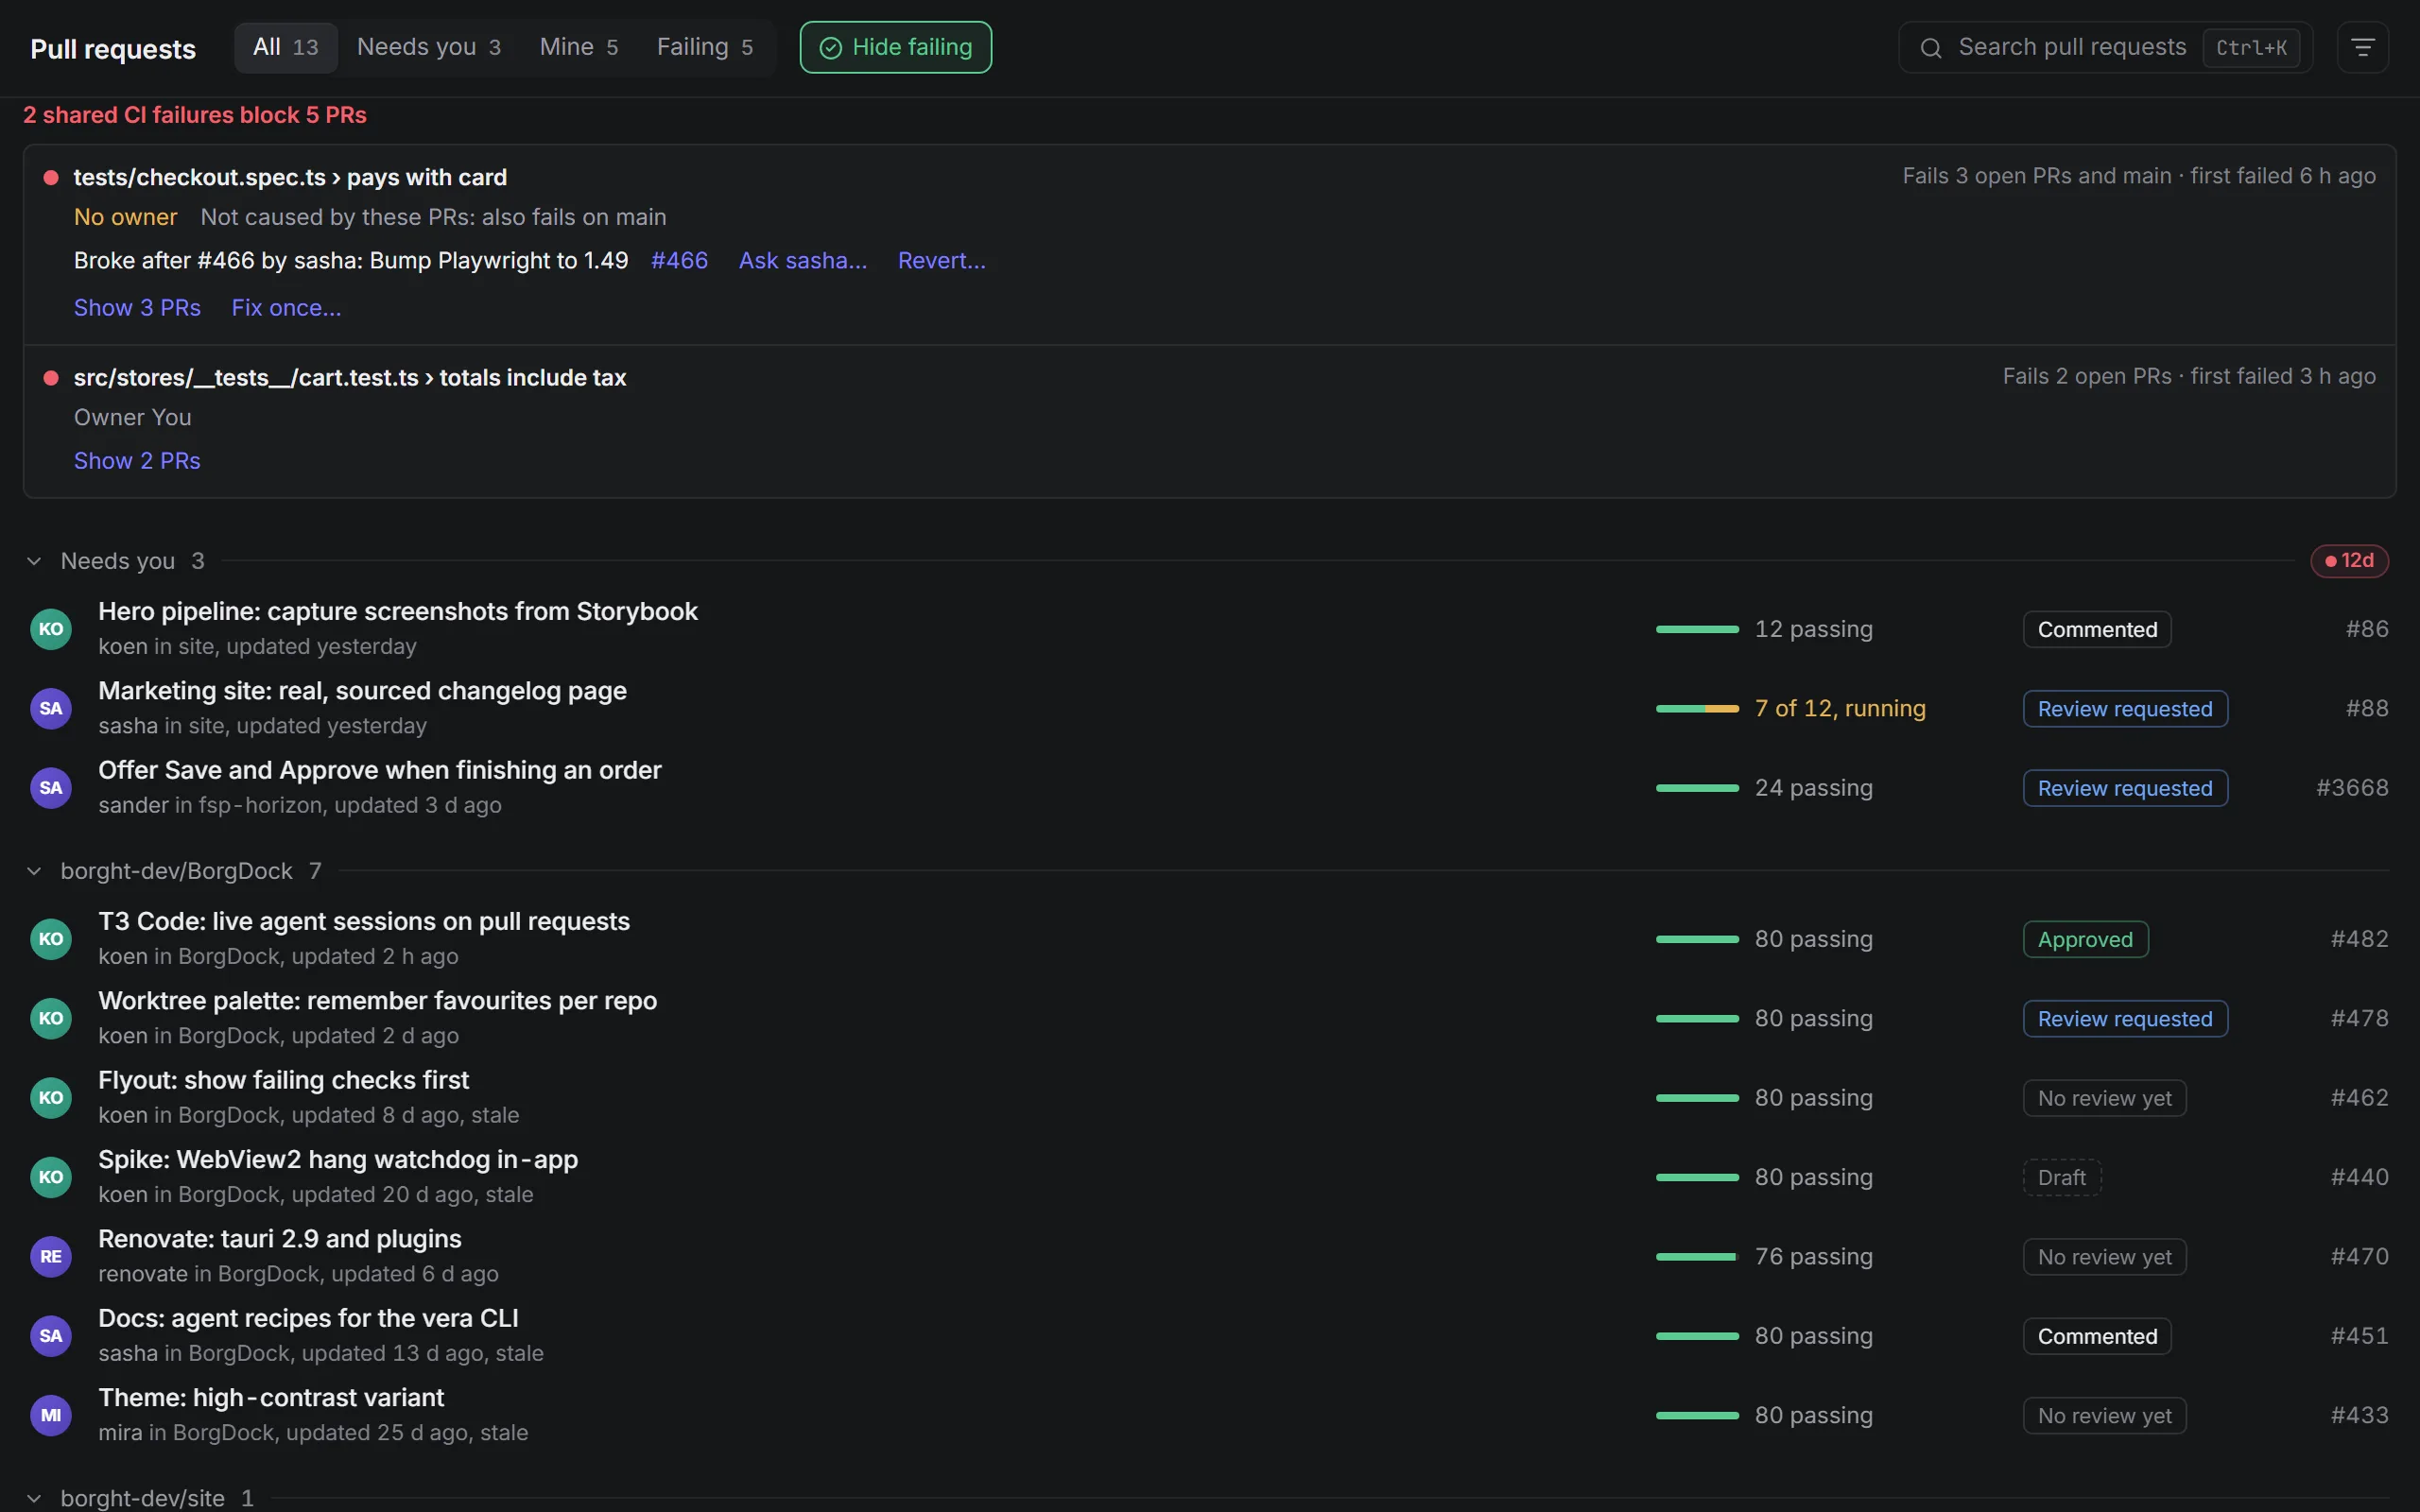Click the magnifier icon in the search box
2420x1512 pixels.
coord(1931,48)
